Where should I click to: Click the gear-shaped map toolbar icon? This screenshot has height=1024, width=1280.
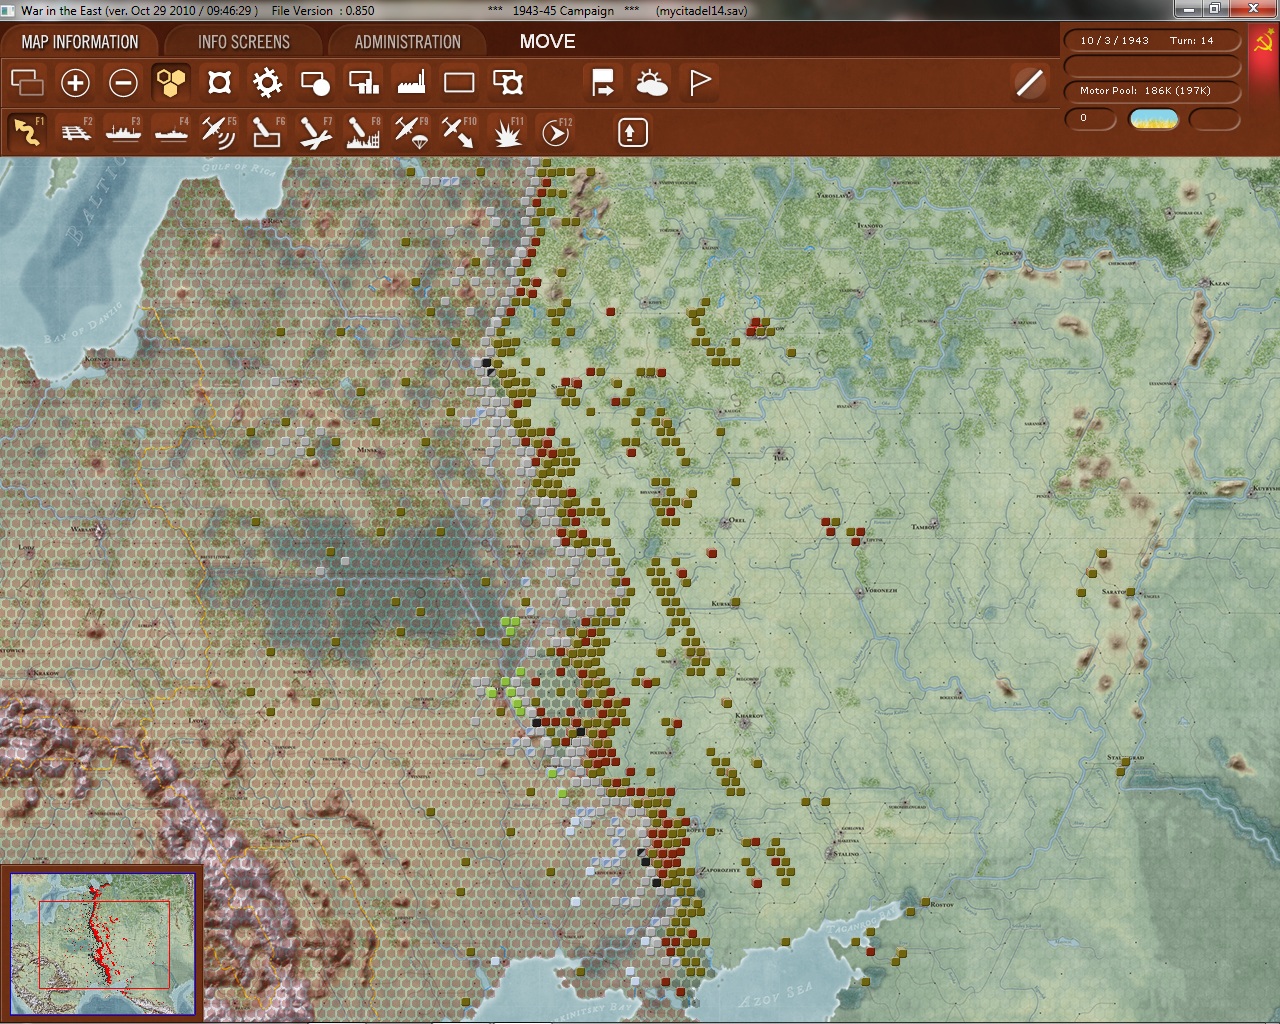[267, 83]
